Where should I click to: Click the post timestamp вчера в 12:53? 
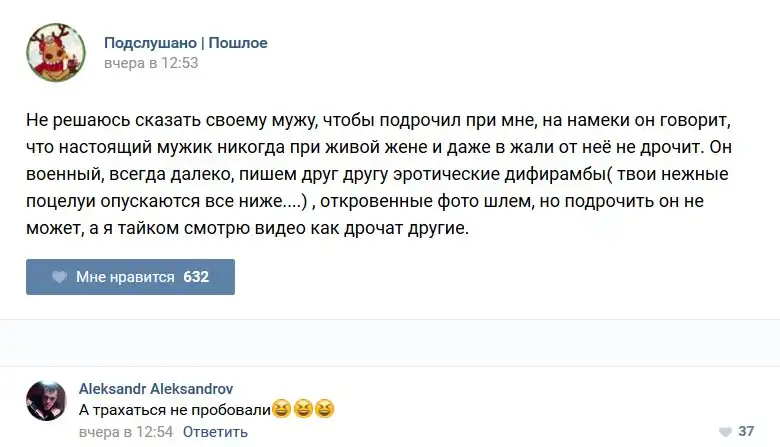(151, 63)
